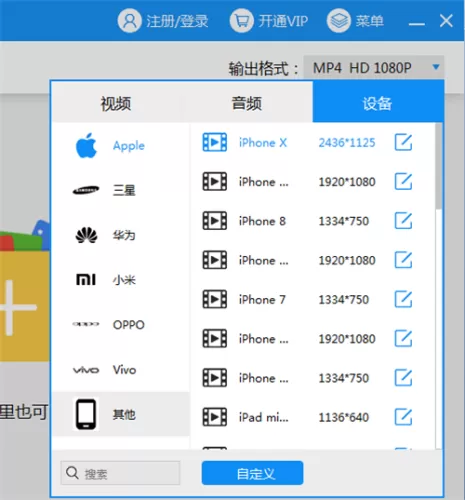Select the 华为 brand text
The image size is (465, 500).
(124, 235)
